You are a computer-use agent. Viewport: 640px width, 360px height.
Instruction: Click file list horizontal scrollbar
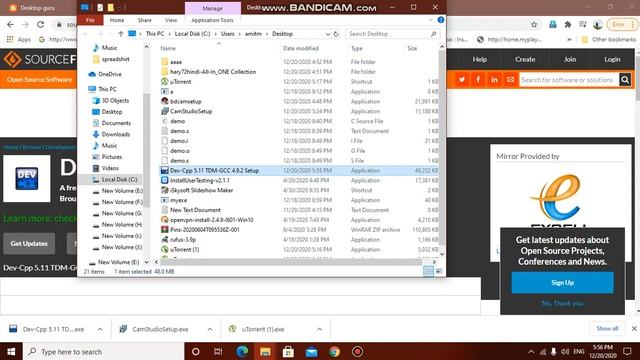(x=291, y=262)
